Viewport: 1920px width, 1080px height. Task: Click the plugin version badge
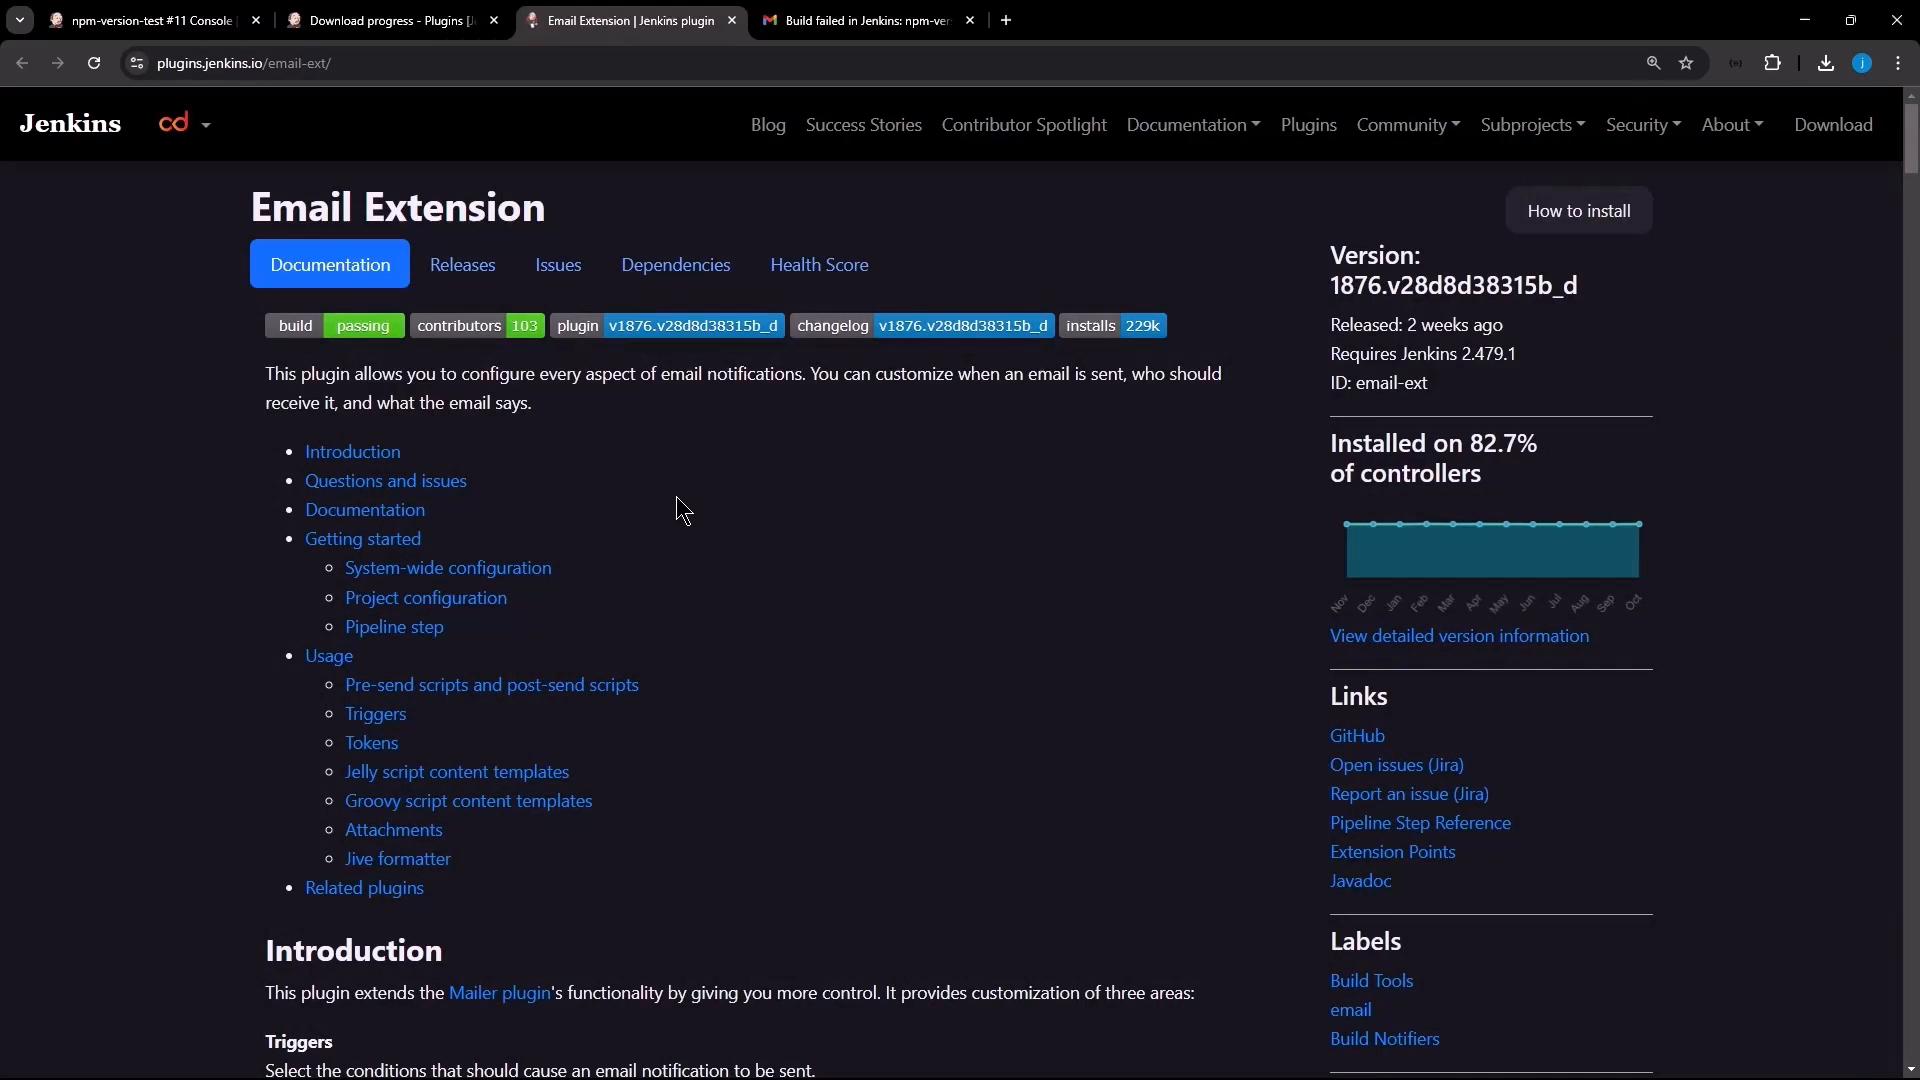(667, 326)
